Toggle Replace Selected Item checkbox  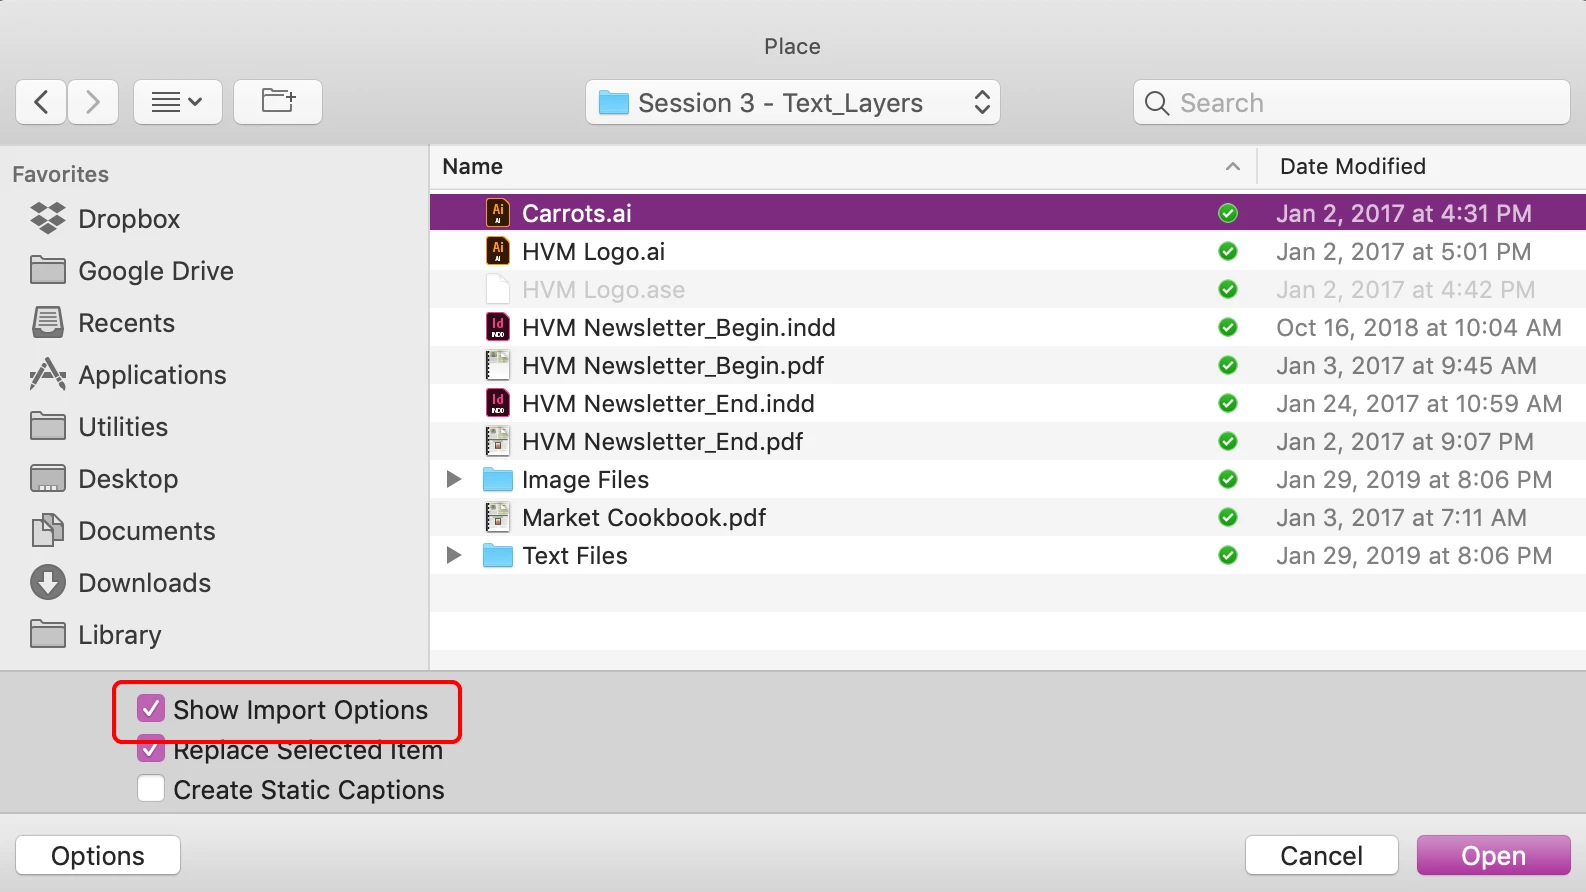(x=151, y=749)
